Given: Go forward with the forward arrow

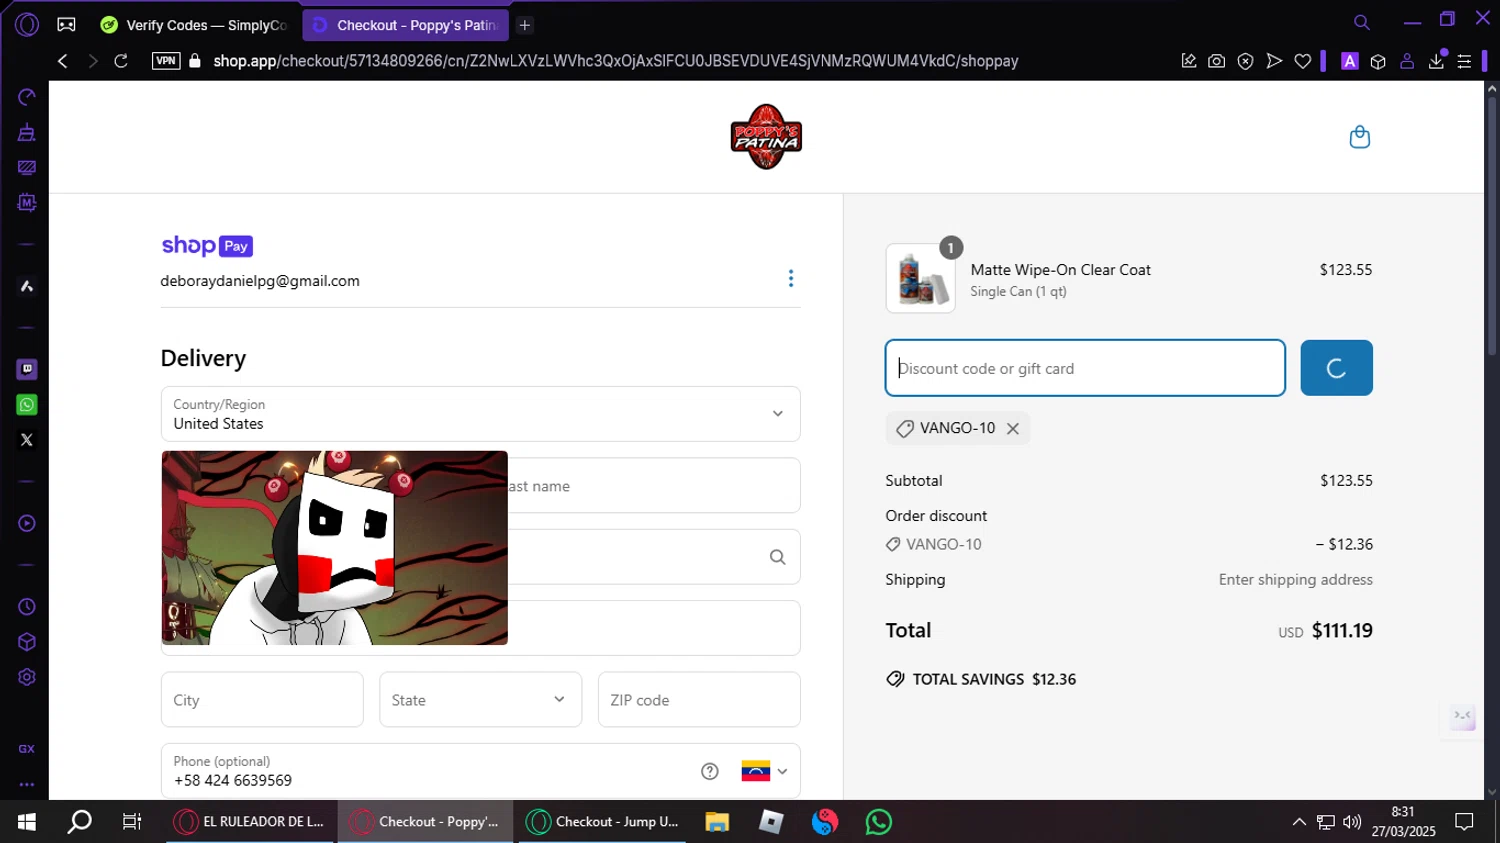Looking at the screenshot, I should coord(92,61).
